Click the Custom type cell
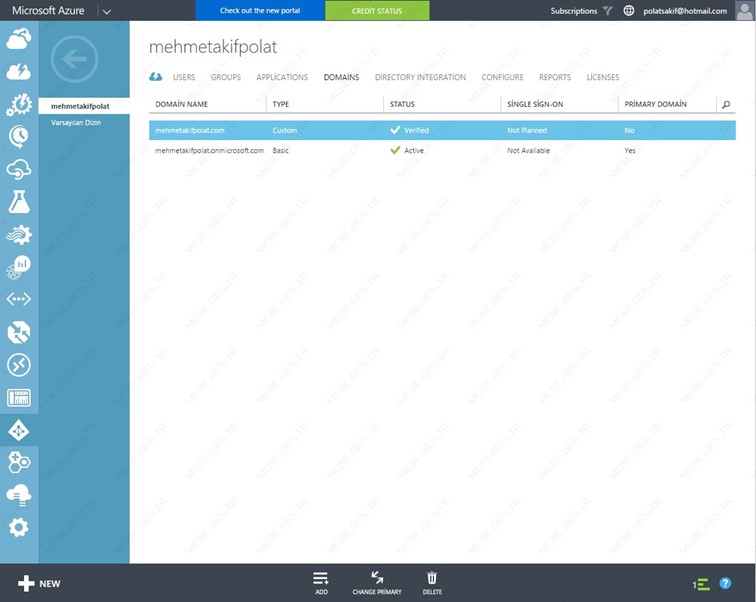The image size is (756, 602). [284, 130]
